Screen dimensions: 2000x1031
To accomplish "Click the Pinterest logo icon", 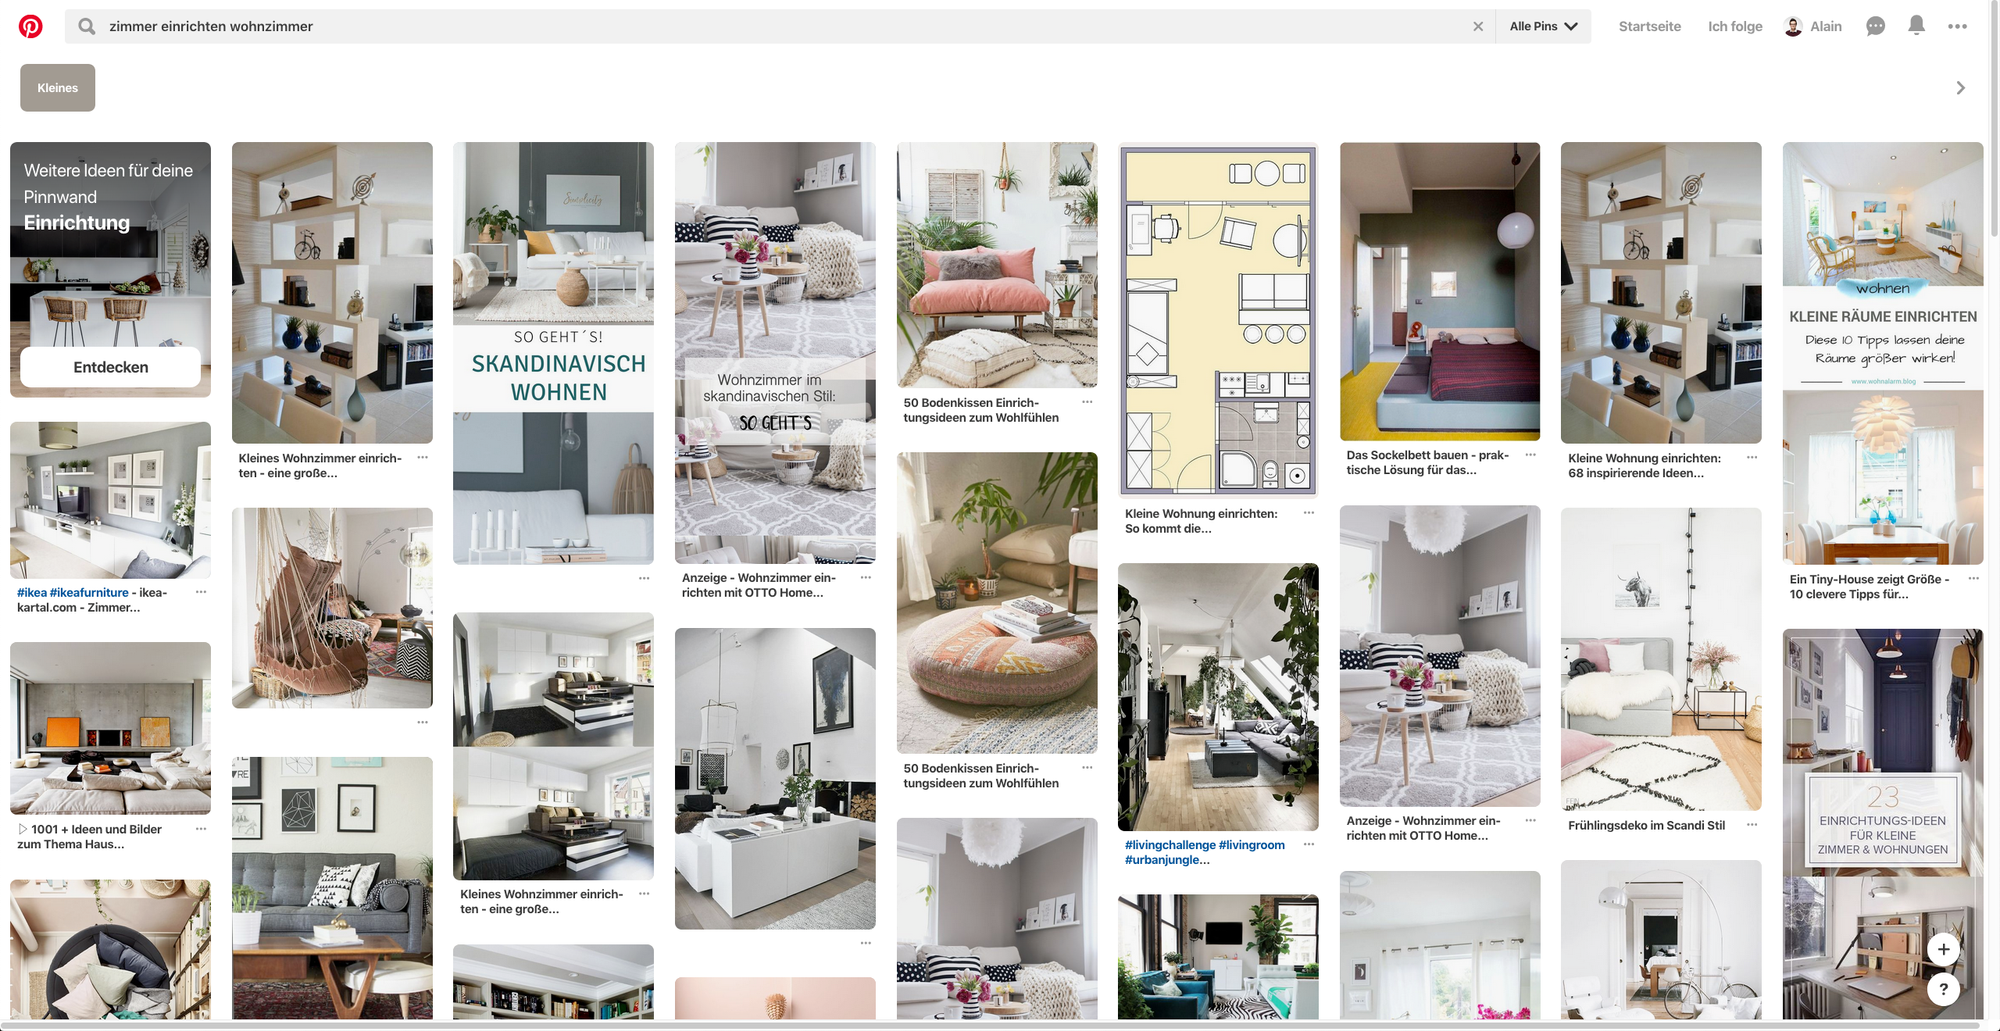I will click(x=31, y=27).
